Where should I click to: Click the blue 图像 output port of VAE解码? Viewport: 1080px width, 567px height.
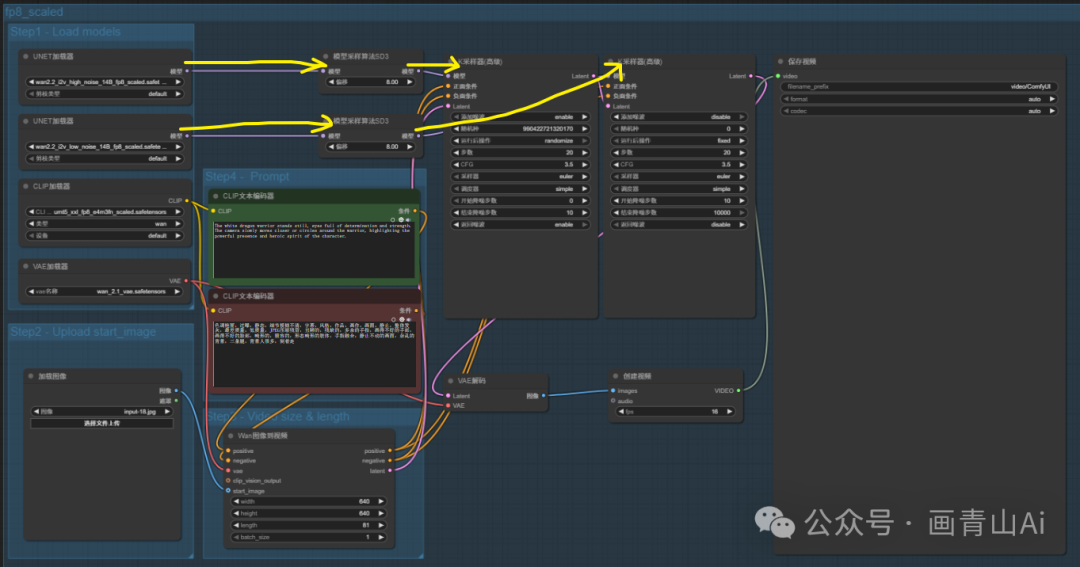point(543,395)
